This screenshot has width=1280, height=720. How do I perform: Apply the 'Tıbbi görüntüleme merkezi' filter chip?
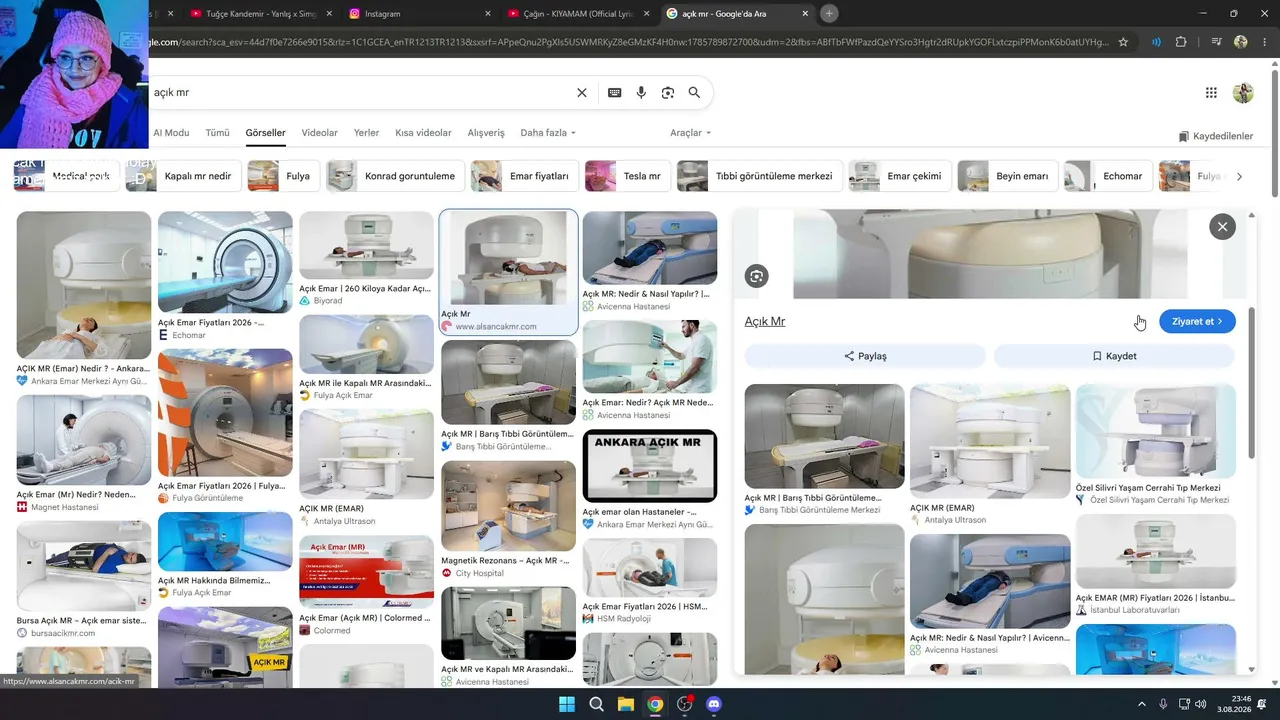pyautogui.click(x=760, y=176)
